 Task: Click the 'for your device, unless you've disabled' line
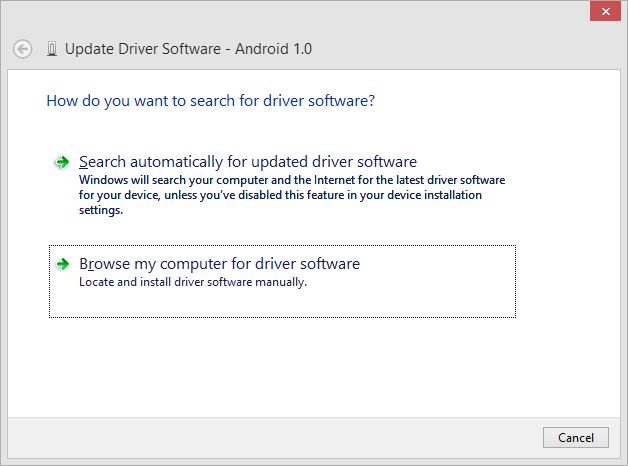coord(280,195)
